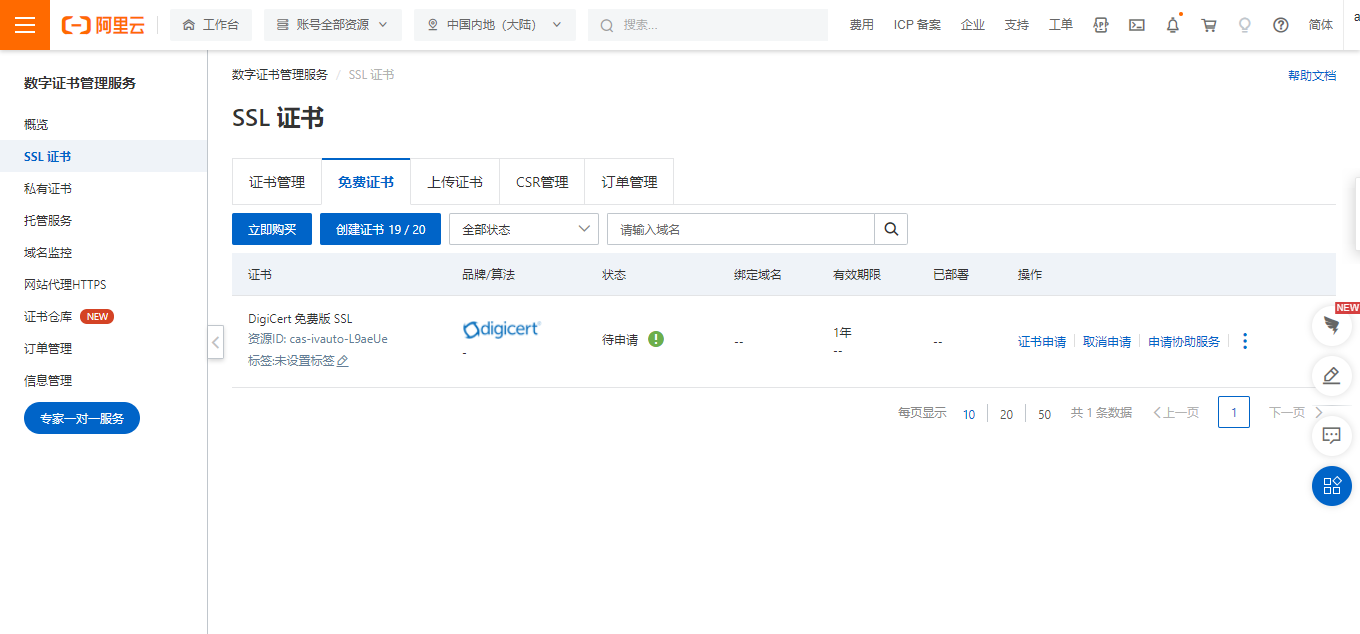Image resolution: width=1360 pixels, height=634 pixels.
Task: Click the help question mark icon
Action: click(x=1281, y=25)
